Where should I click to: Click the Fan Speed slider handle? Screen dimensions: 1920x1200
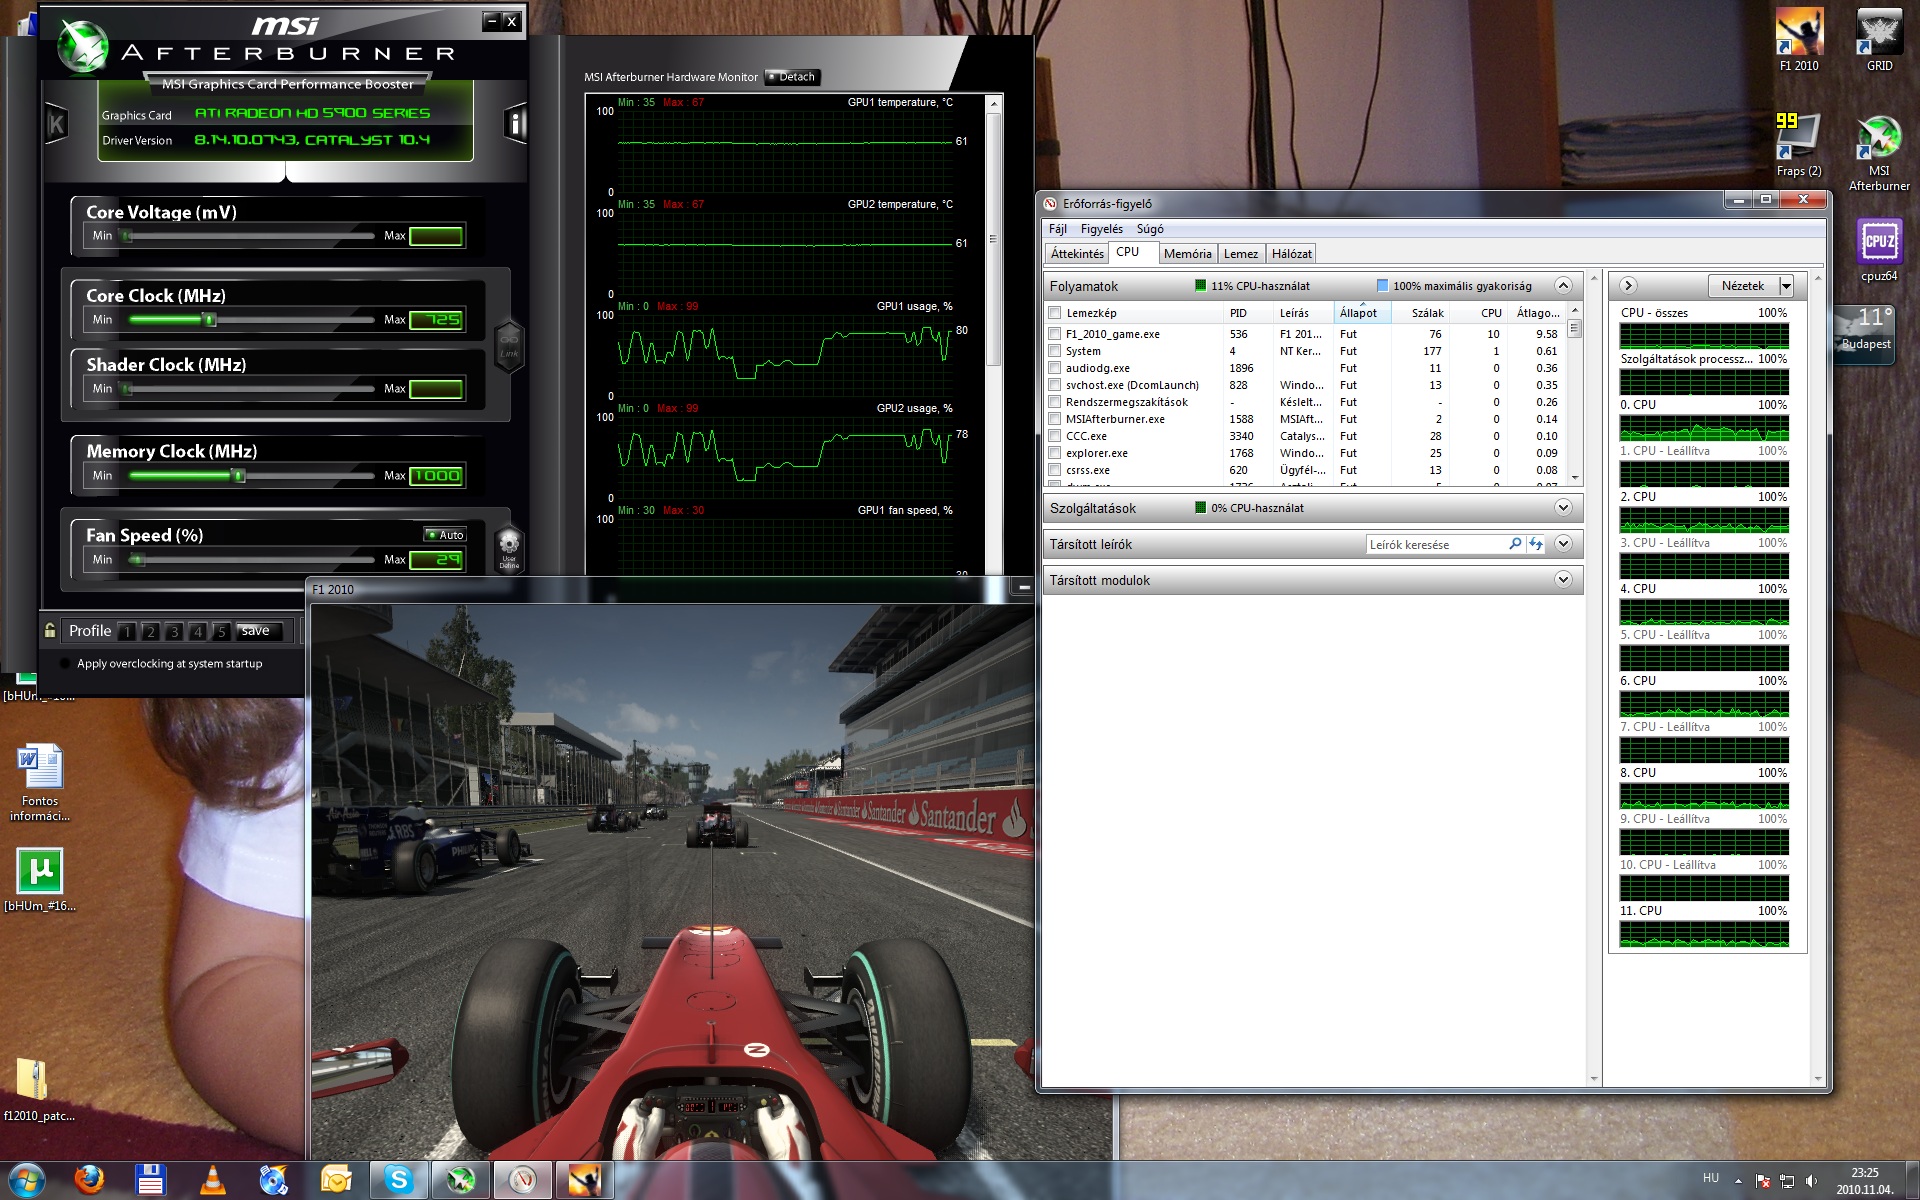point(137,560)
